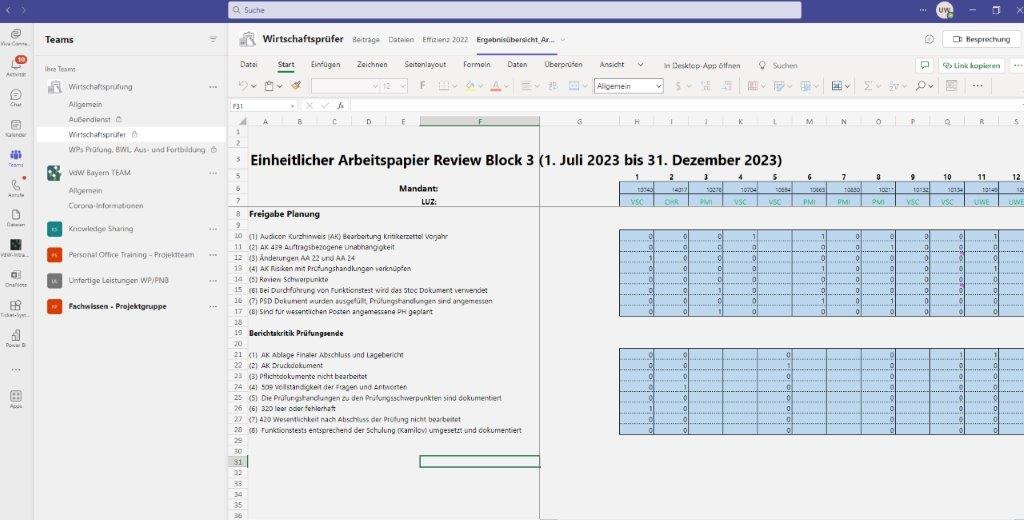Open the Activity feed bell icon
This screenshot has width=1024, height=520.
coord(16,67)
